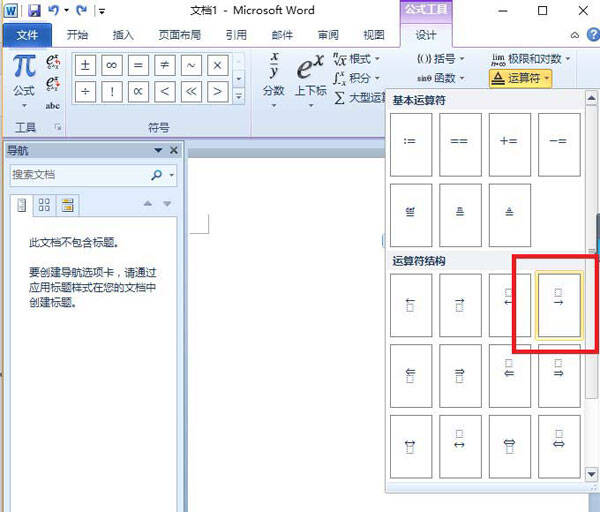Open search options arrow beside magnifier
Image resolution: width=600 pixels, height=512 pixels.
pos(172,175)
